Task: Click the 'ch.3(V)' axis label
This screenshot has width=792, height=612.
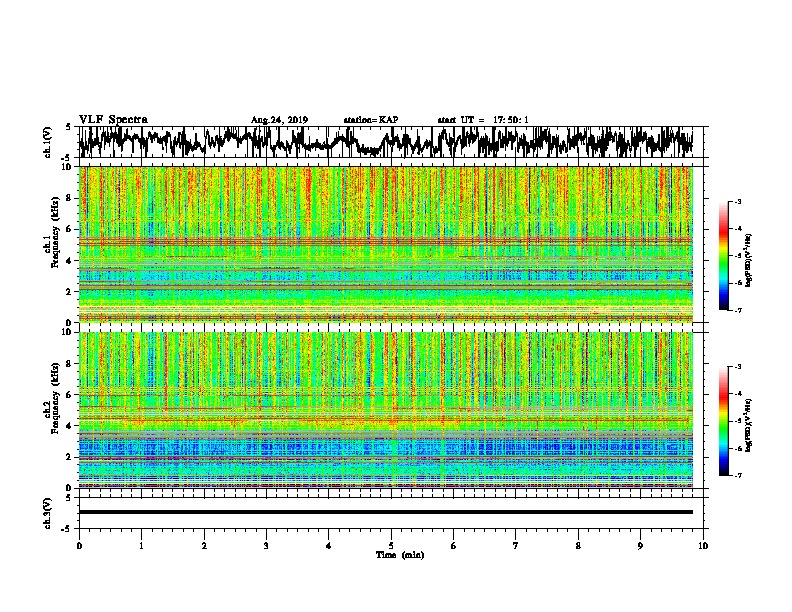Action: [47, 513]
